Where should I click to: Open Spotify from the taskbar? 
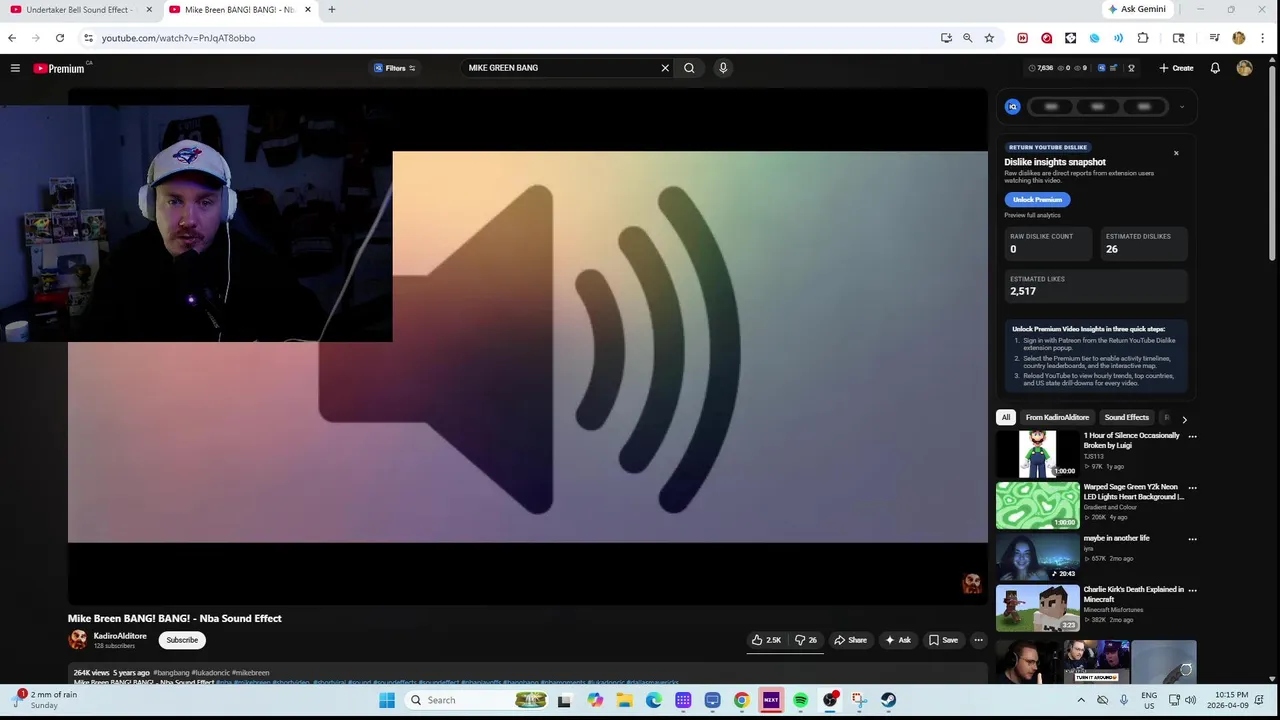click(x=800, y=700)
